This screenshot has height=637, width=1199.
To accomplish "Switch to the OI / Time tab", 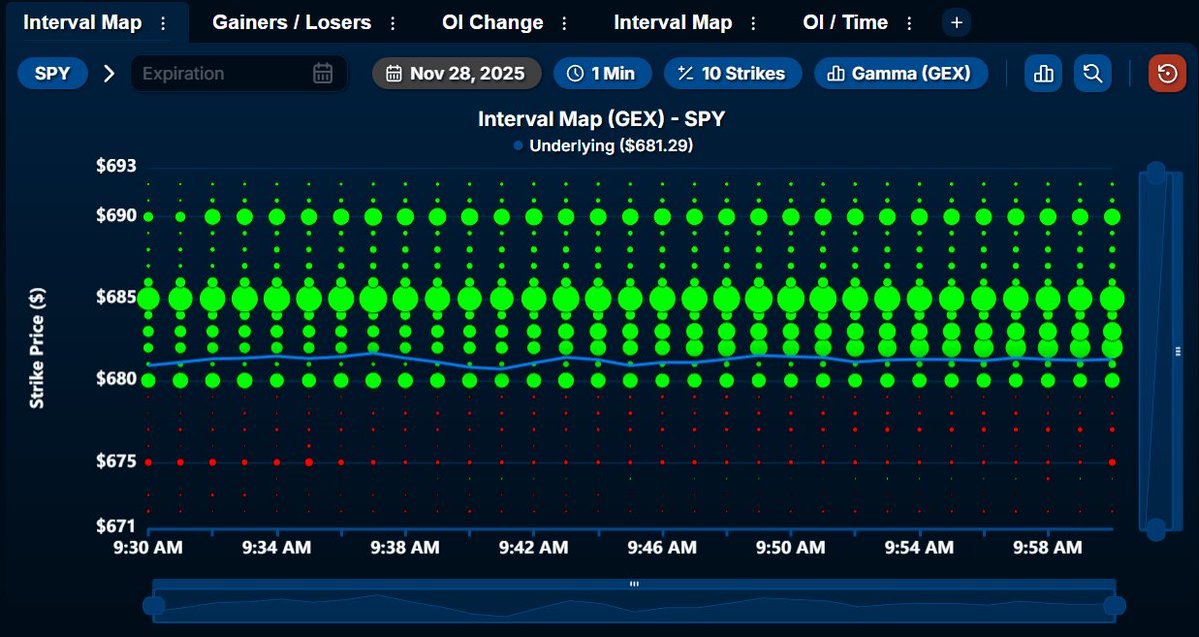I will (844, 21).
